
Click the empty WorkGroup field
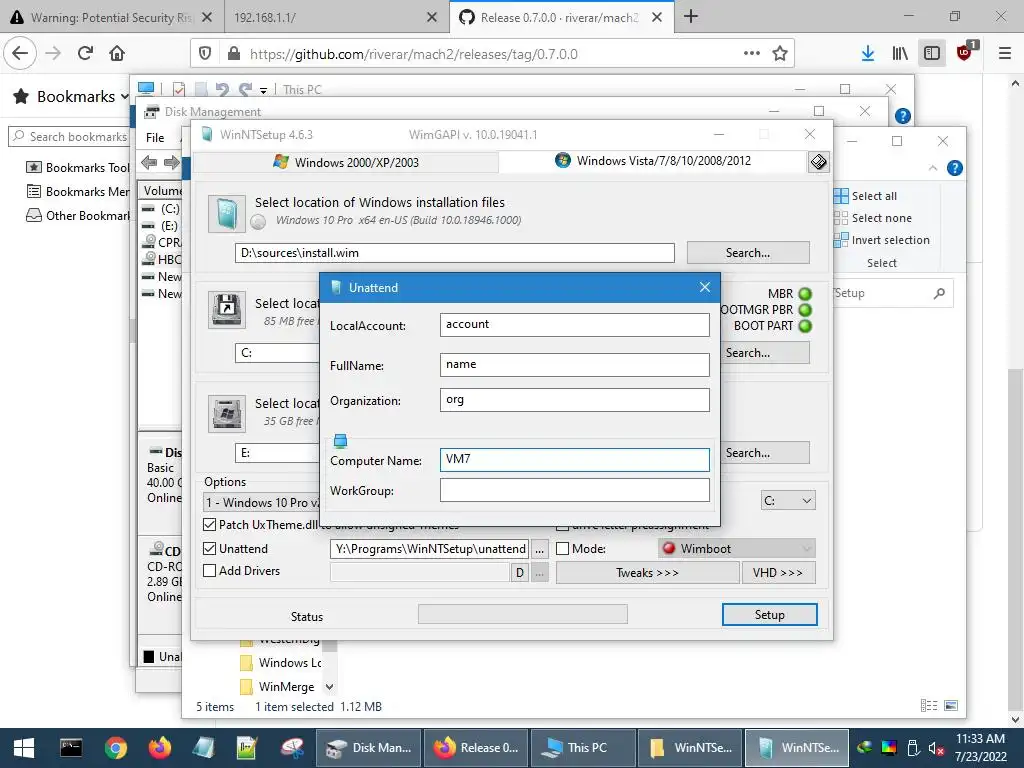click(x=575, y=490)
